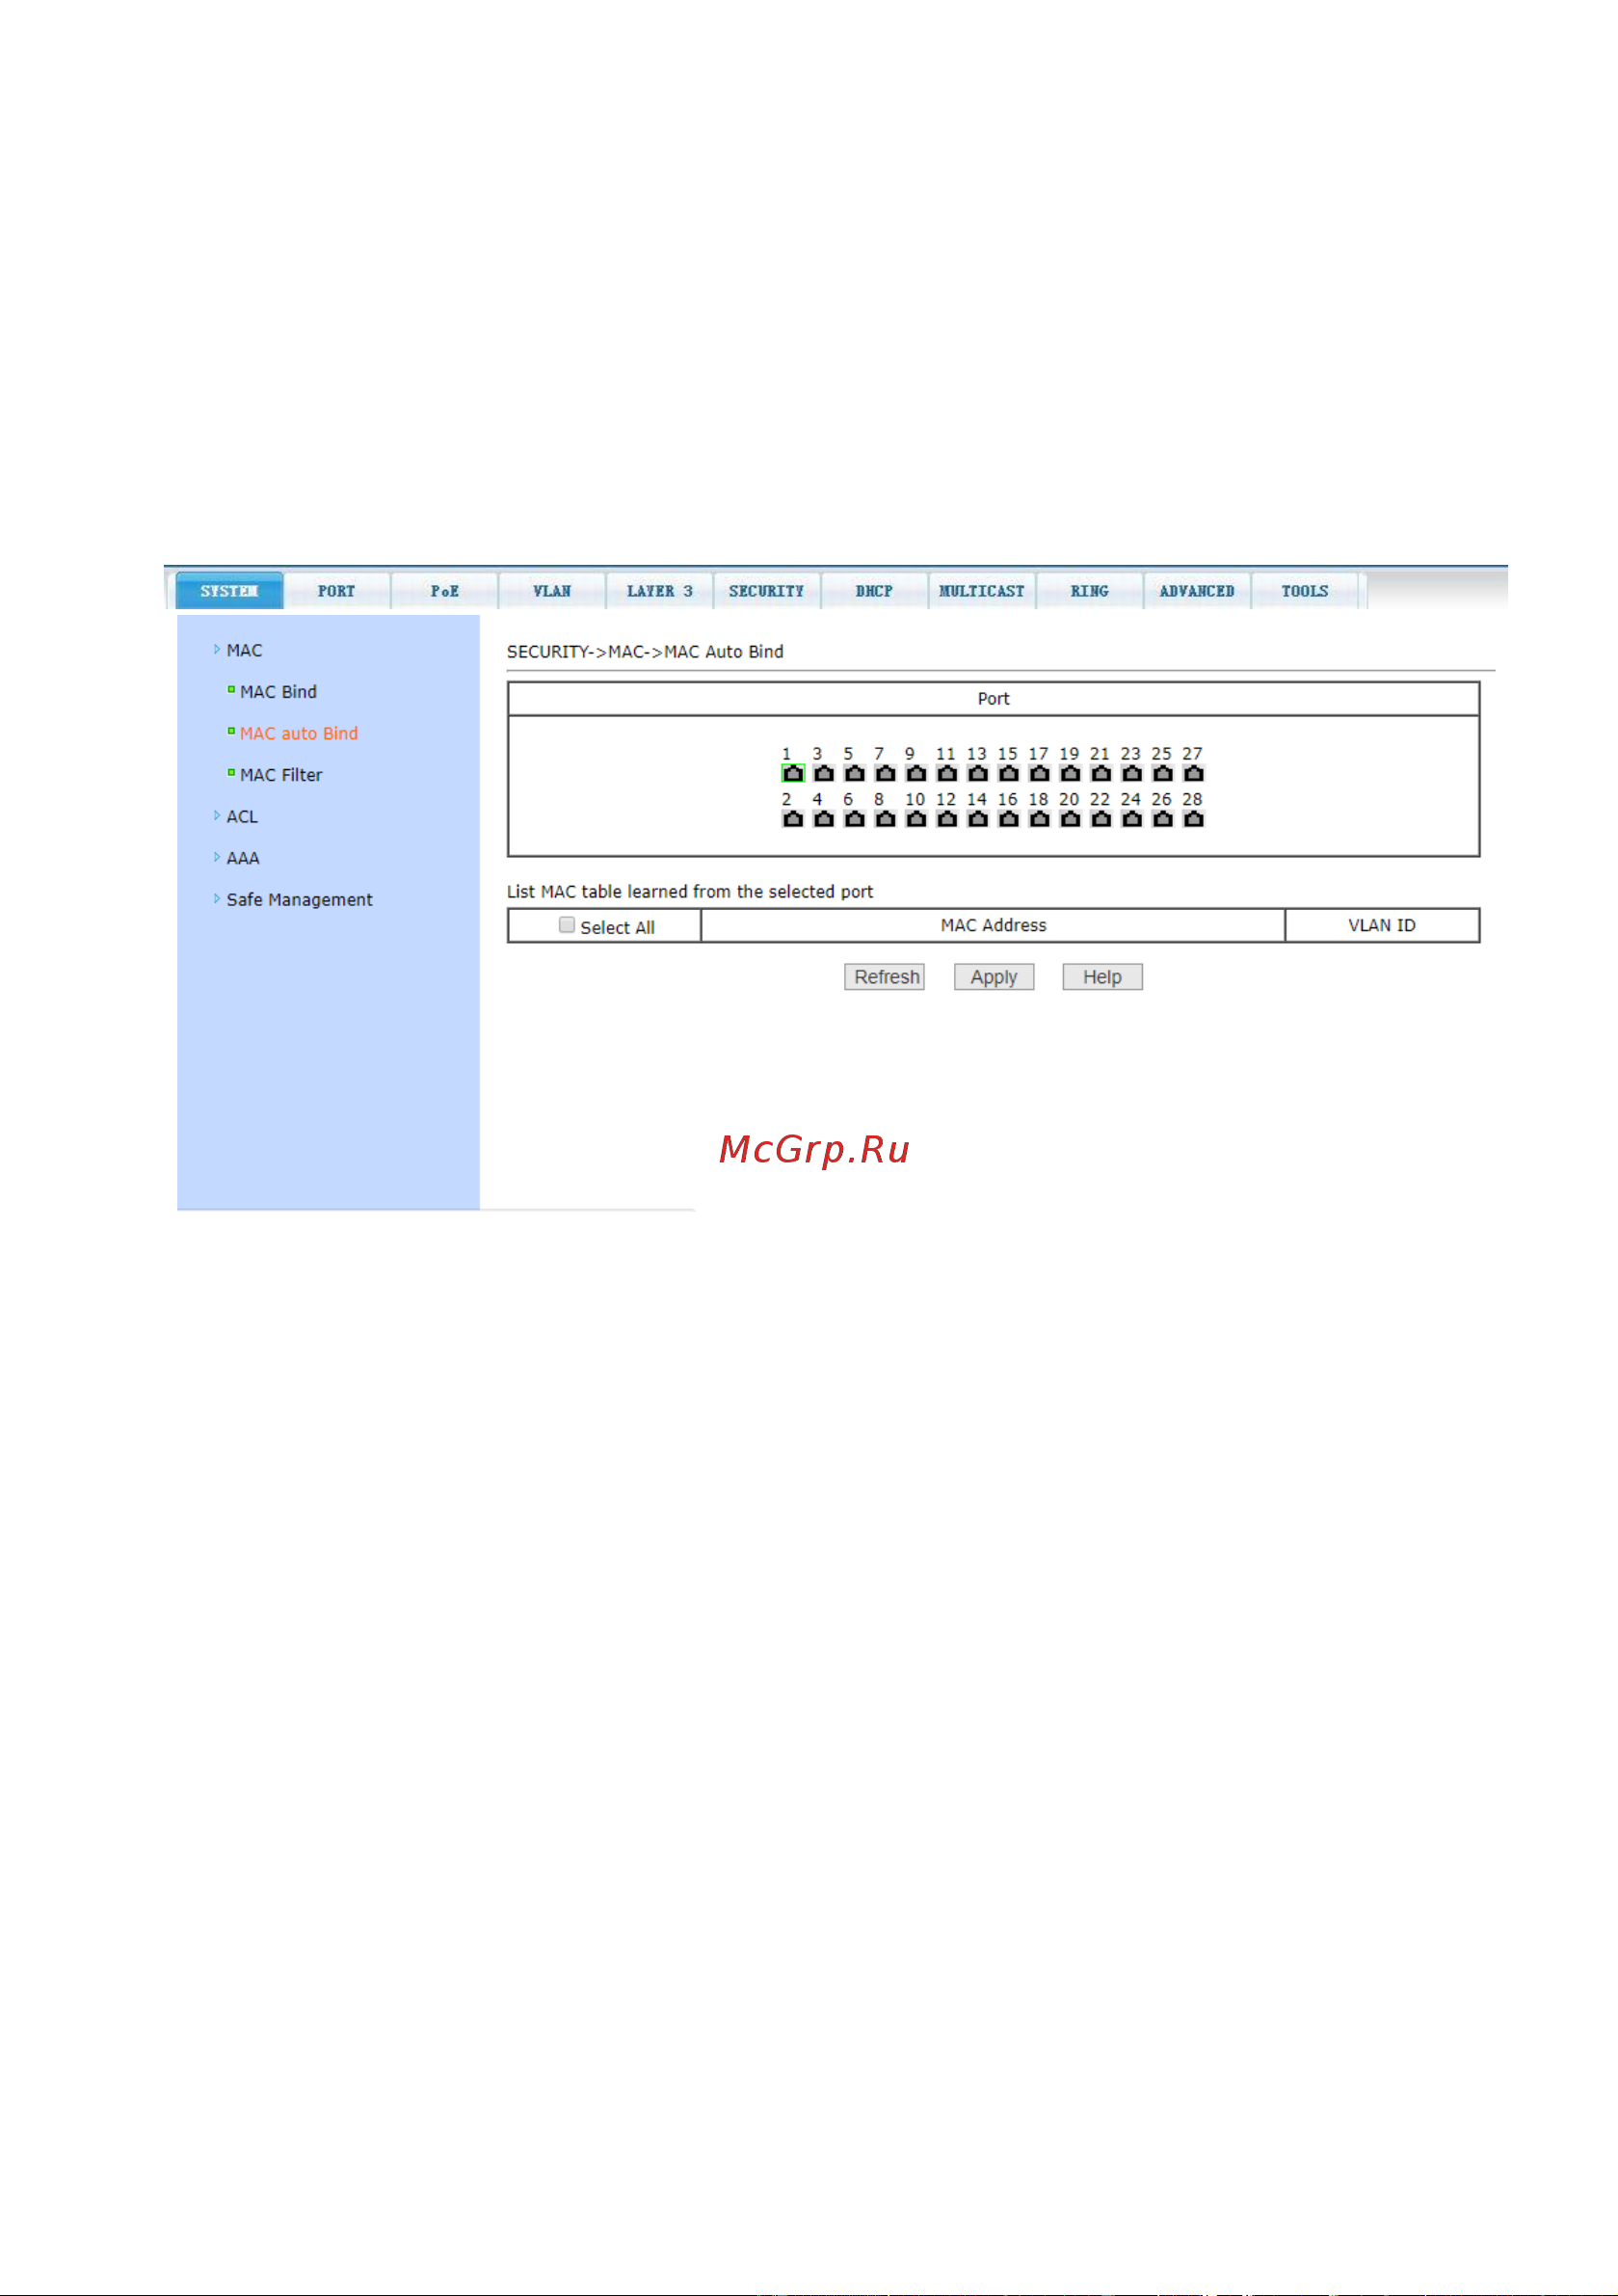Click the Help button
The width and height of the screenshot is (1618, 2296).
click(1102, 977)
